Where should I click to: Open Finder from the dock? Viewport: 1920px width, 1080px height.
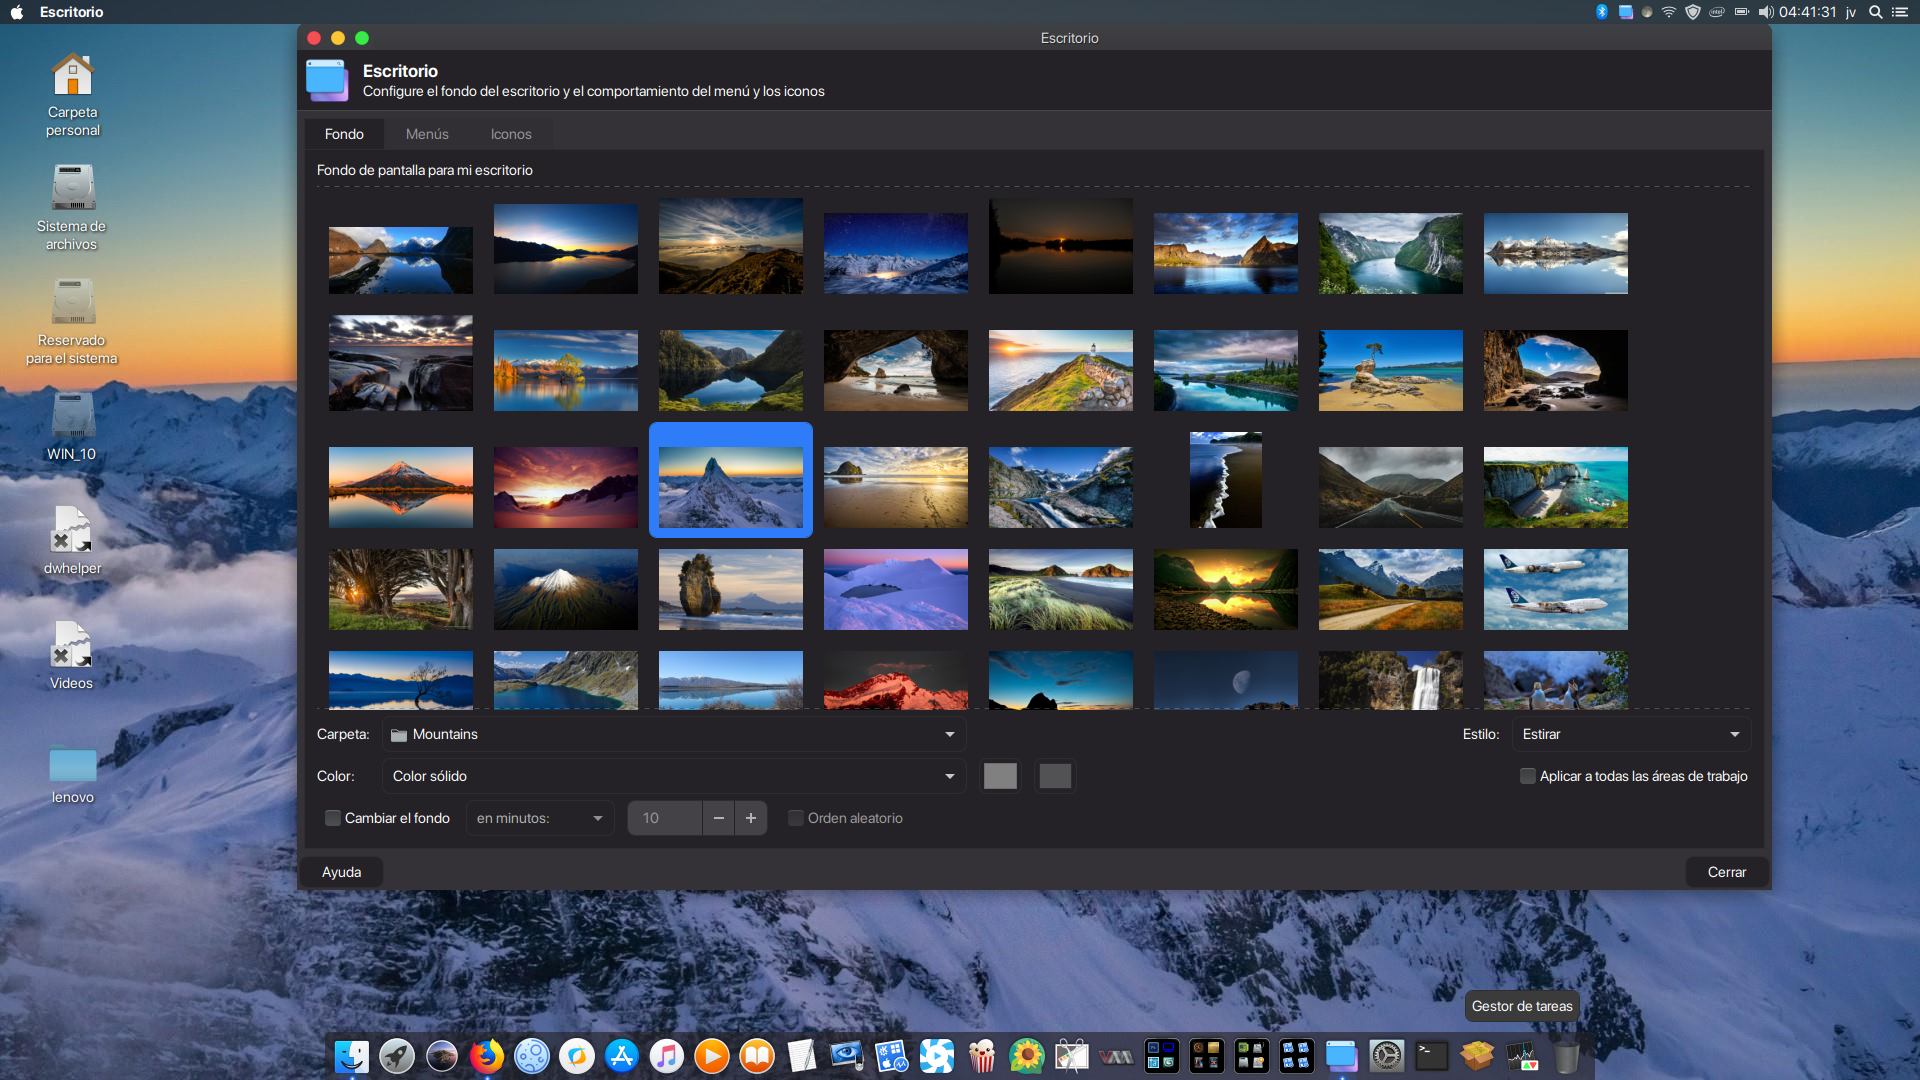coord(352,1056)
